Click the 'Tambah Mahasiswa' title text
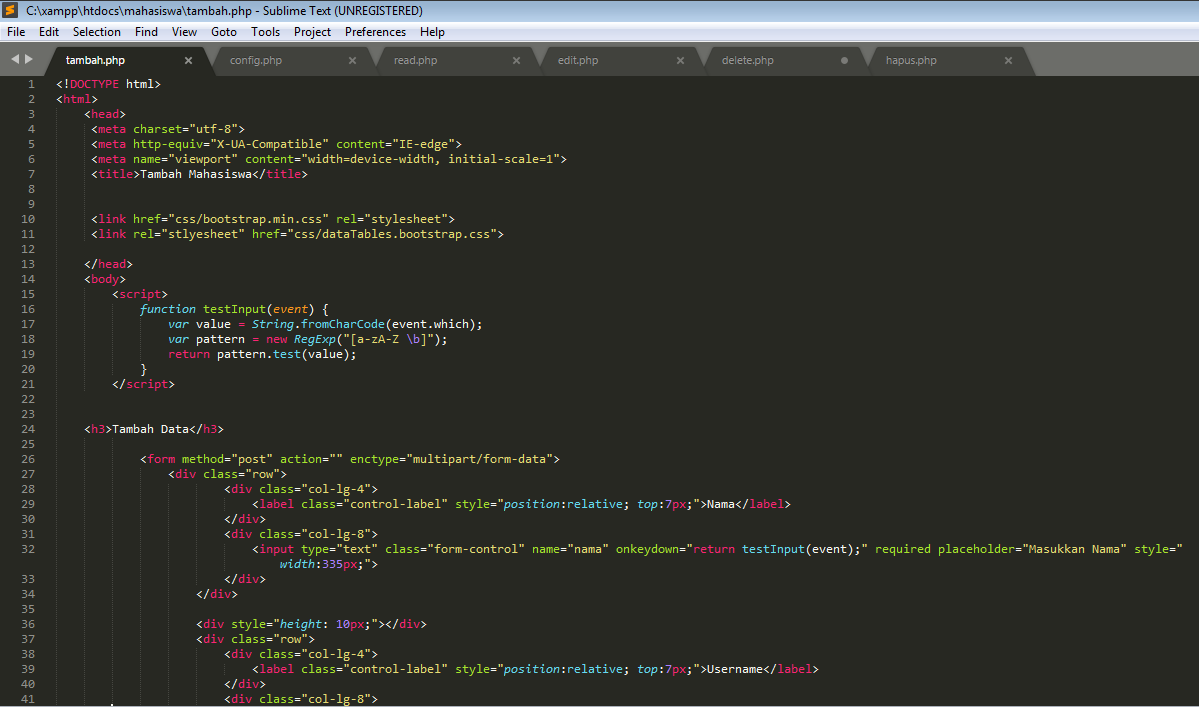The height and width of the screenshot is (707, 1199). click(196, 174)
